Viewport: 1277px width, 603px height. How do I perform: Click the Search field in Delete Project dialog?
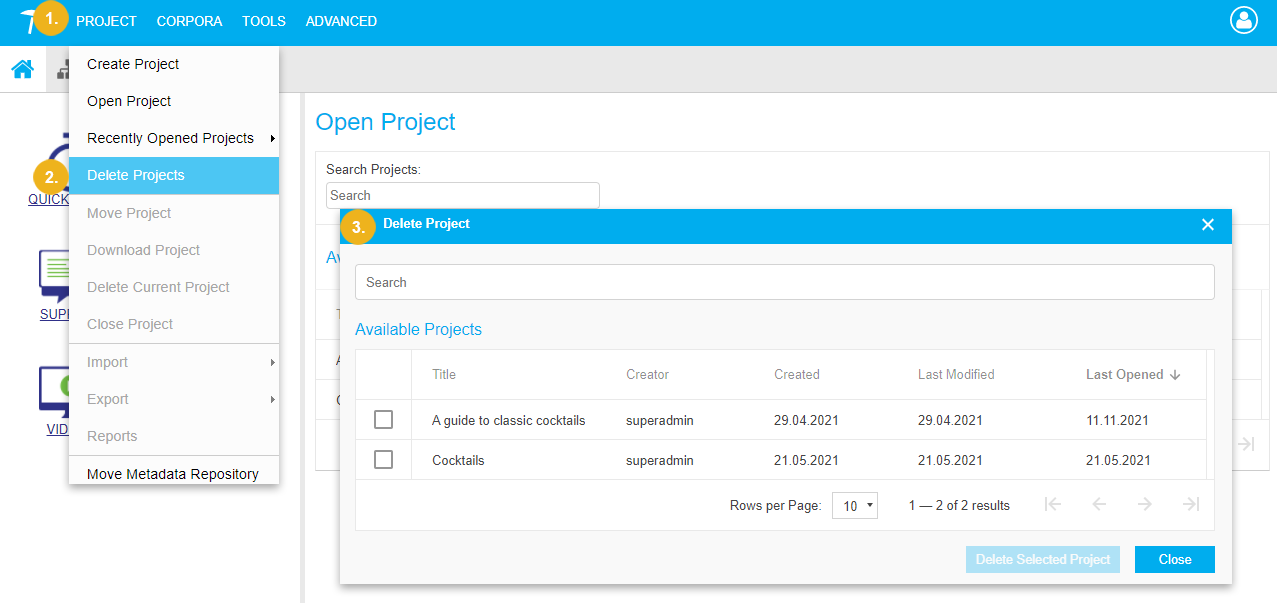tap(784, 282)
